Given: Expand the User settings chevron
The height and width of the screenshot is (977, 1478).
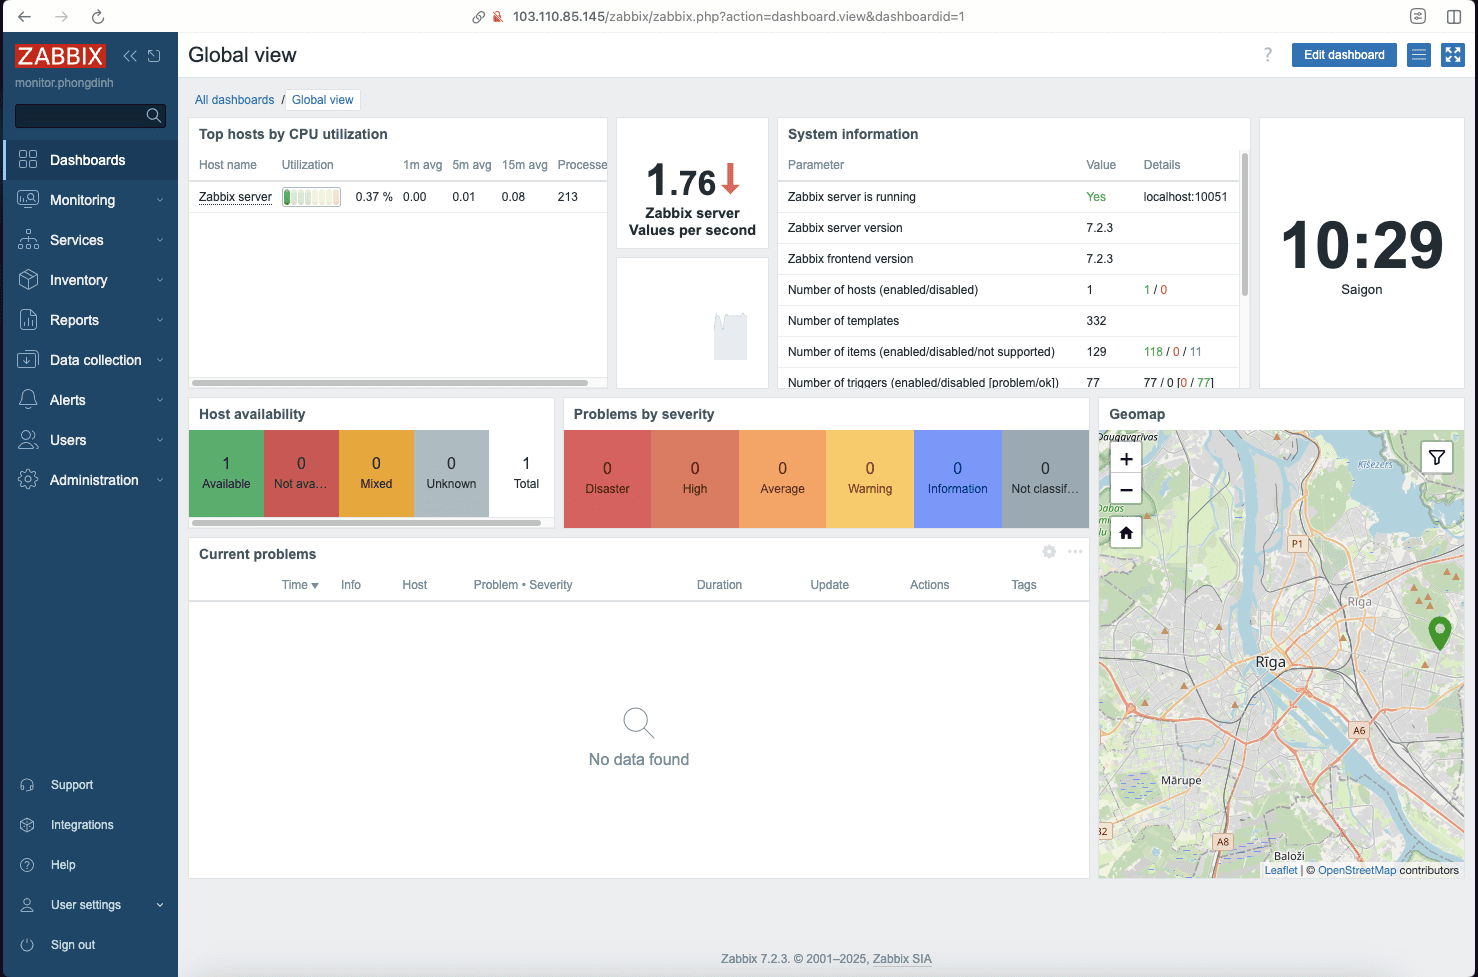Looking at the screenshot, I should 160,905.
